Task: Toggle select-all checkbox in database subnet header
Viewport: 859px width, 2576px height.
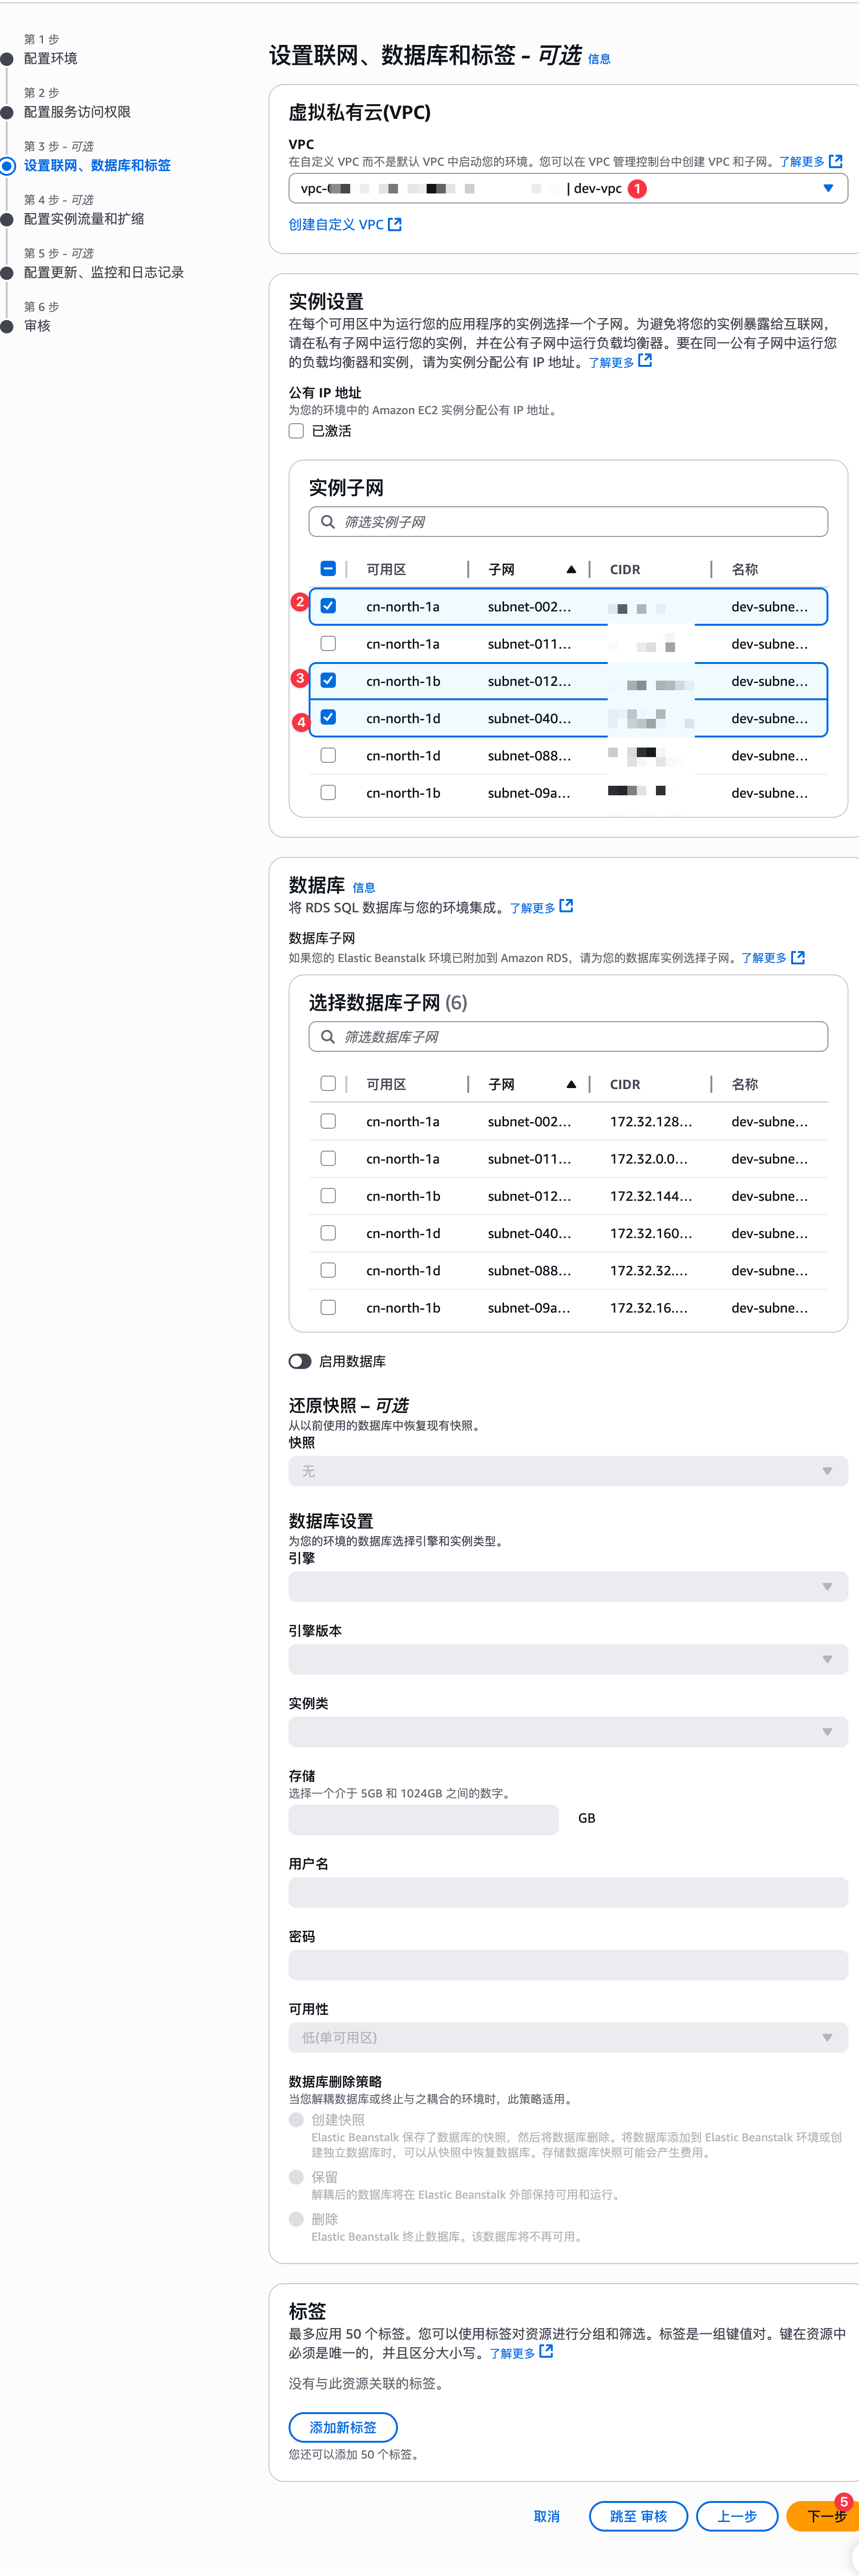Action: coord(328,1084)
